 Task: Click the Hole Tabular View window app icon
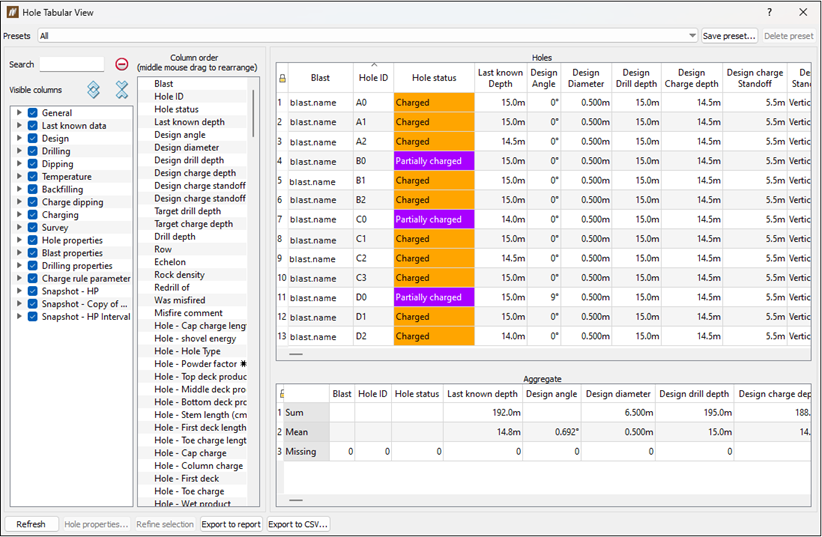[x=13, y=12]
